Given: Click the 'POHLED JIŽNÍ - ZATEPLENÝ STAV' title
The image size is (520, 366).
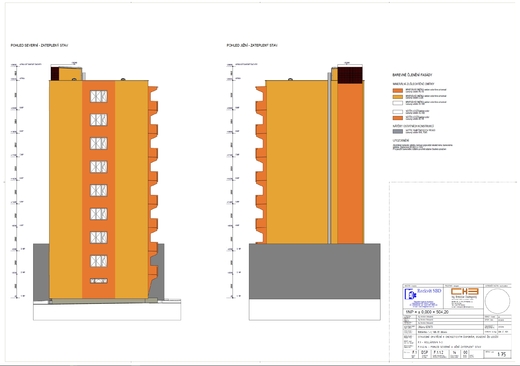Looking at the screenshot, I should [x=252, y=45].
